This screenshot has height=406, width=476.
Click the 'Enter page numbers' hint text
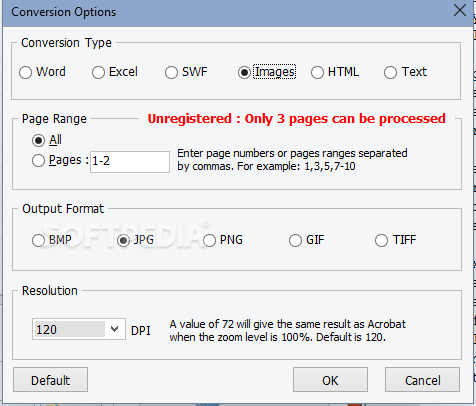(x=292, y=160)
